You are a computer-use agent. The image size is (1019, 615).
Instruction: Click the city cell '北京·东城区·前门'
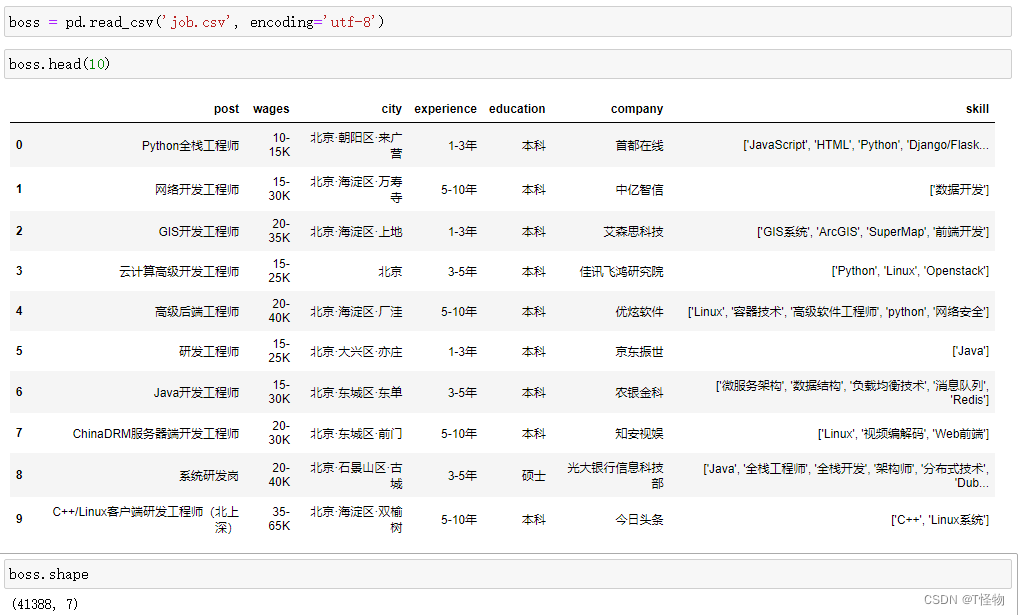pyautogui.click(x=356, y=434)
